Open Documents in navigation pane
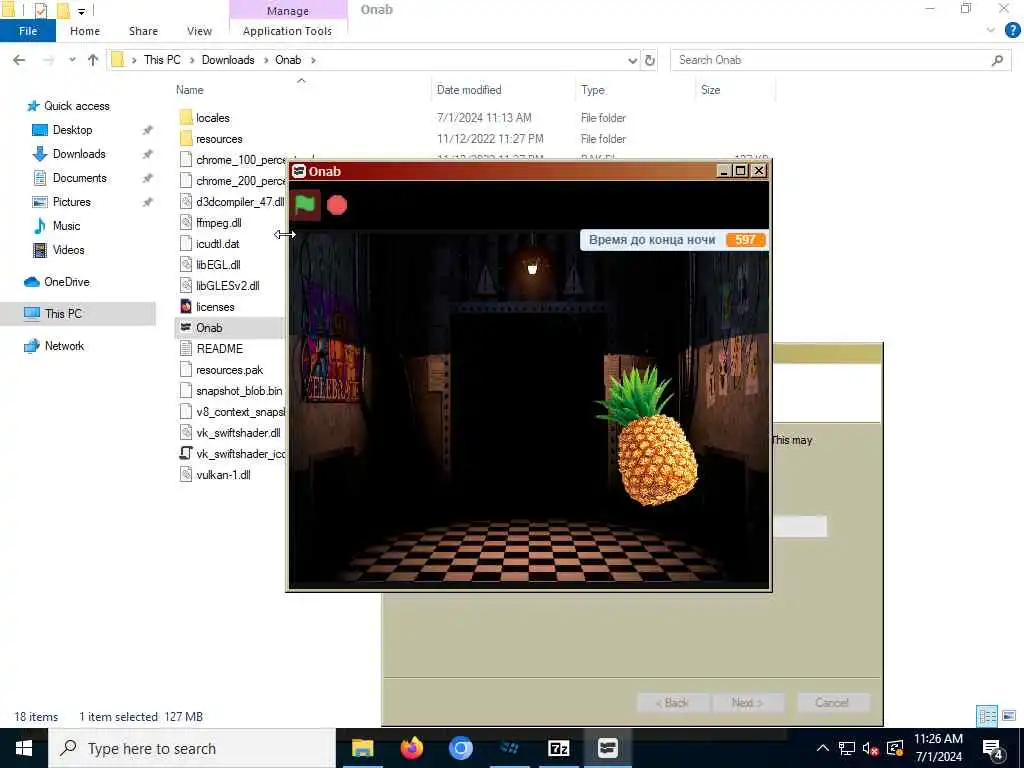 pyautogui.click(x=79, y=178)
